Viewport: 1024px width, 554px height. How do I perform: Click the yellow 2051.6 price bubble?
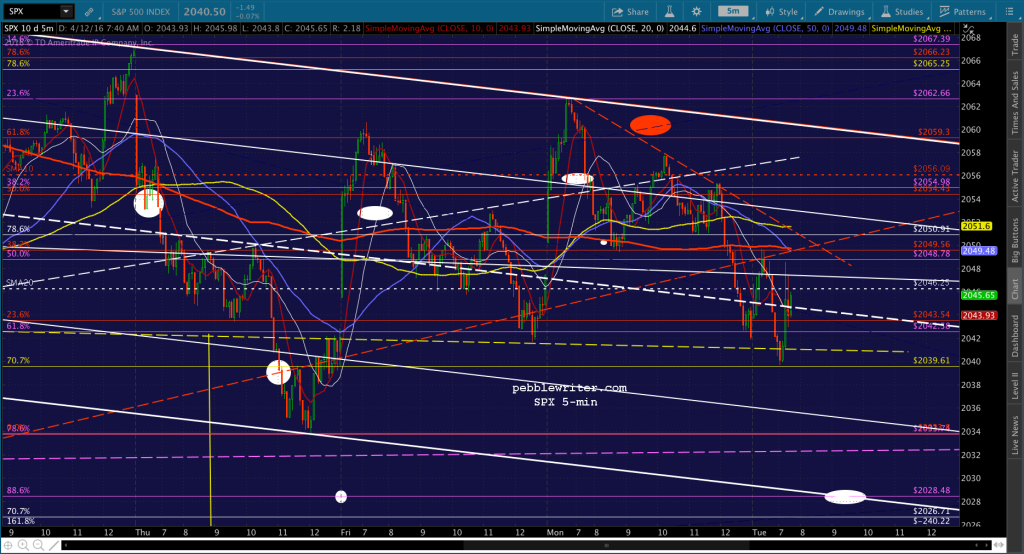click(x=976, y=226)
